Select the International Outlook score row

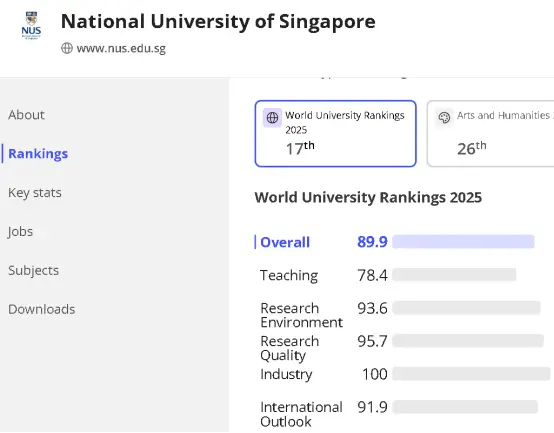(399, 414)
